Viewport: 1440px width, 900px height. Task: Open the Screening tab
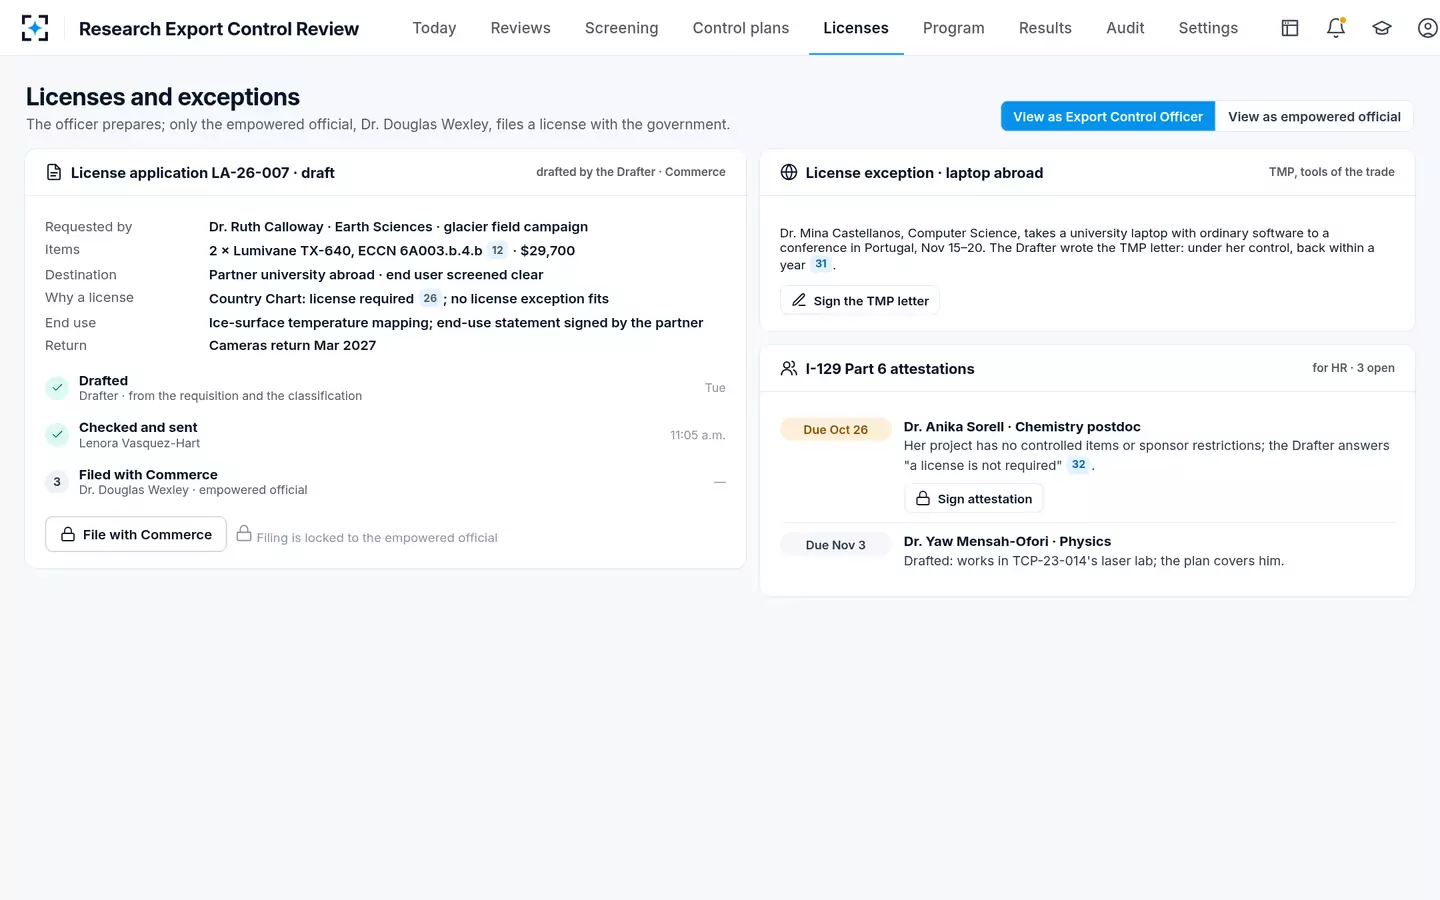pyautogui.click(x=621, y=28)
